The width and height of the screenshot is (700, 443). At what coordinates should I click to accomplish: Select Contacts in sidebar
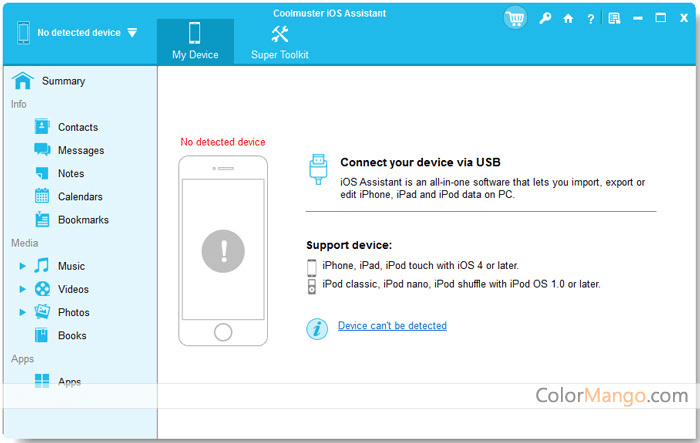(x=78, y=127)
